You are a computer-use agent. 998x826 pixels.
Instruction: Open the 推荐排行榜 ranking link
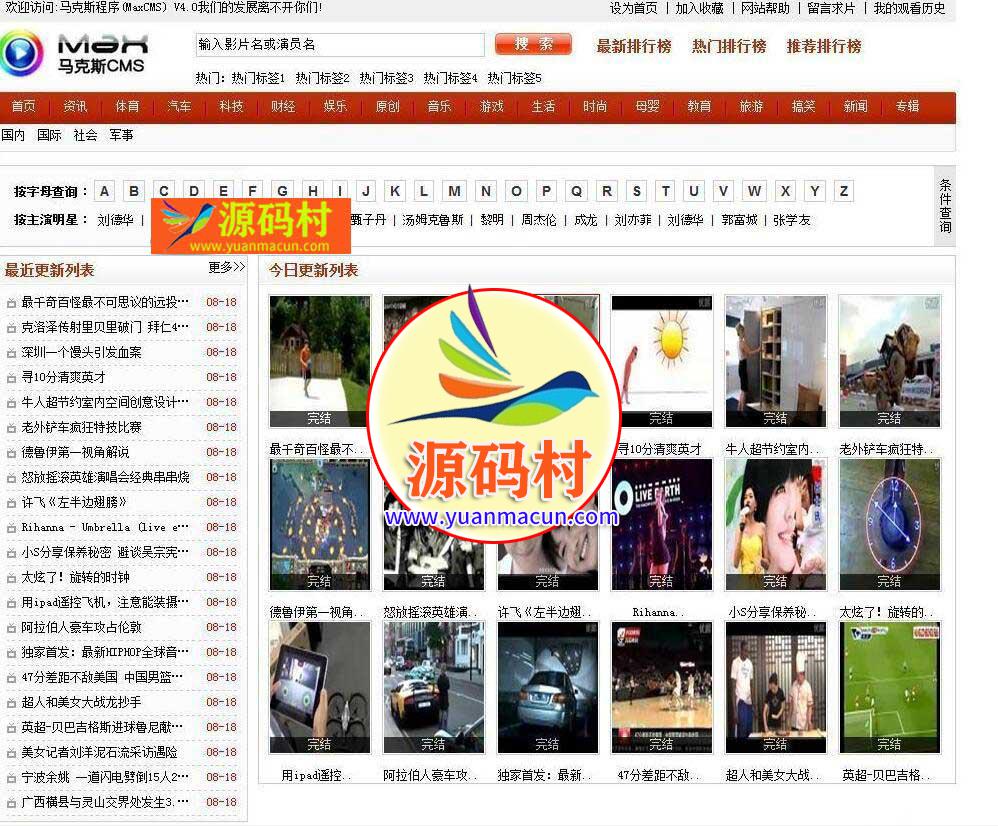[x=823, y=46]
